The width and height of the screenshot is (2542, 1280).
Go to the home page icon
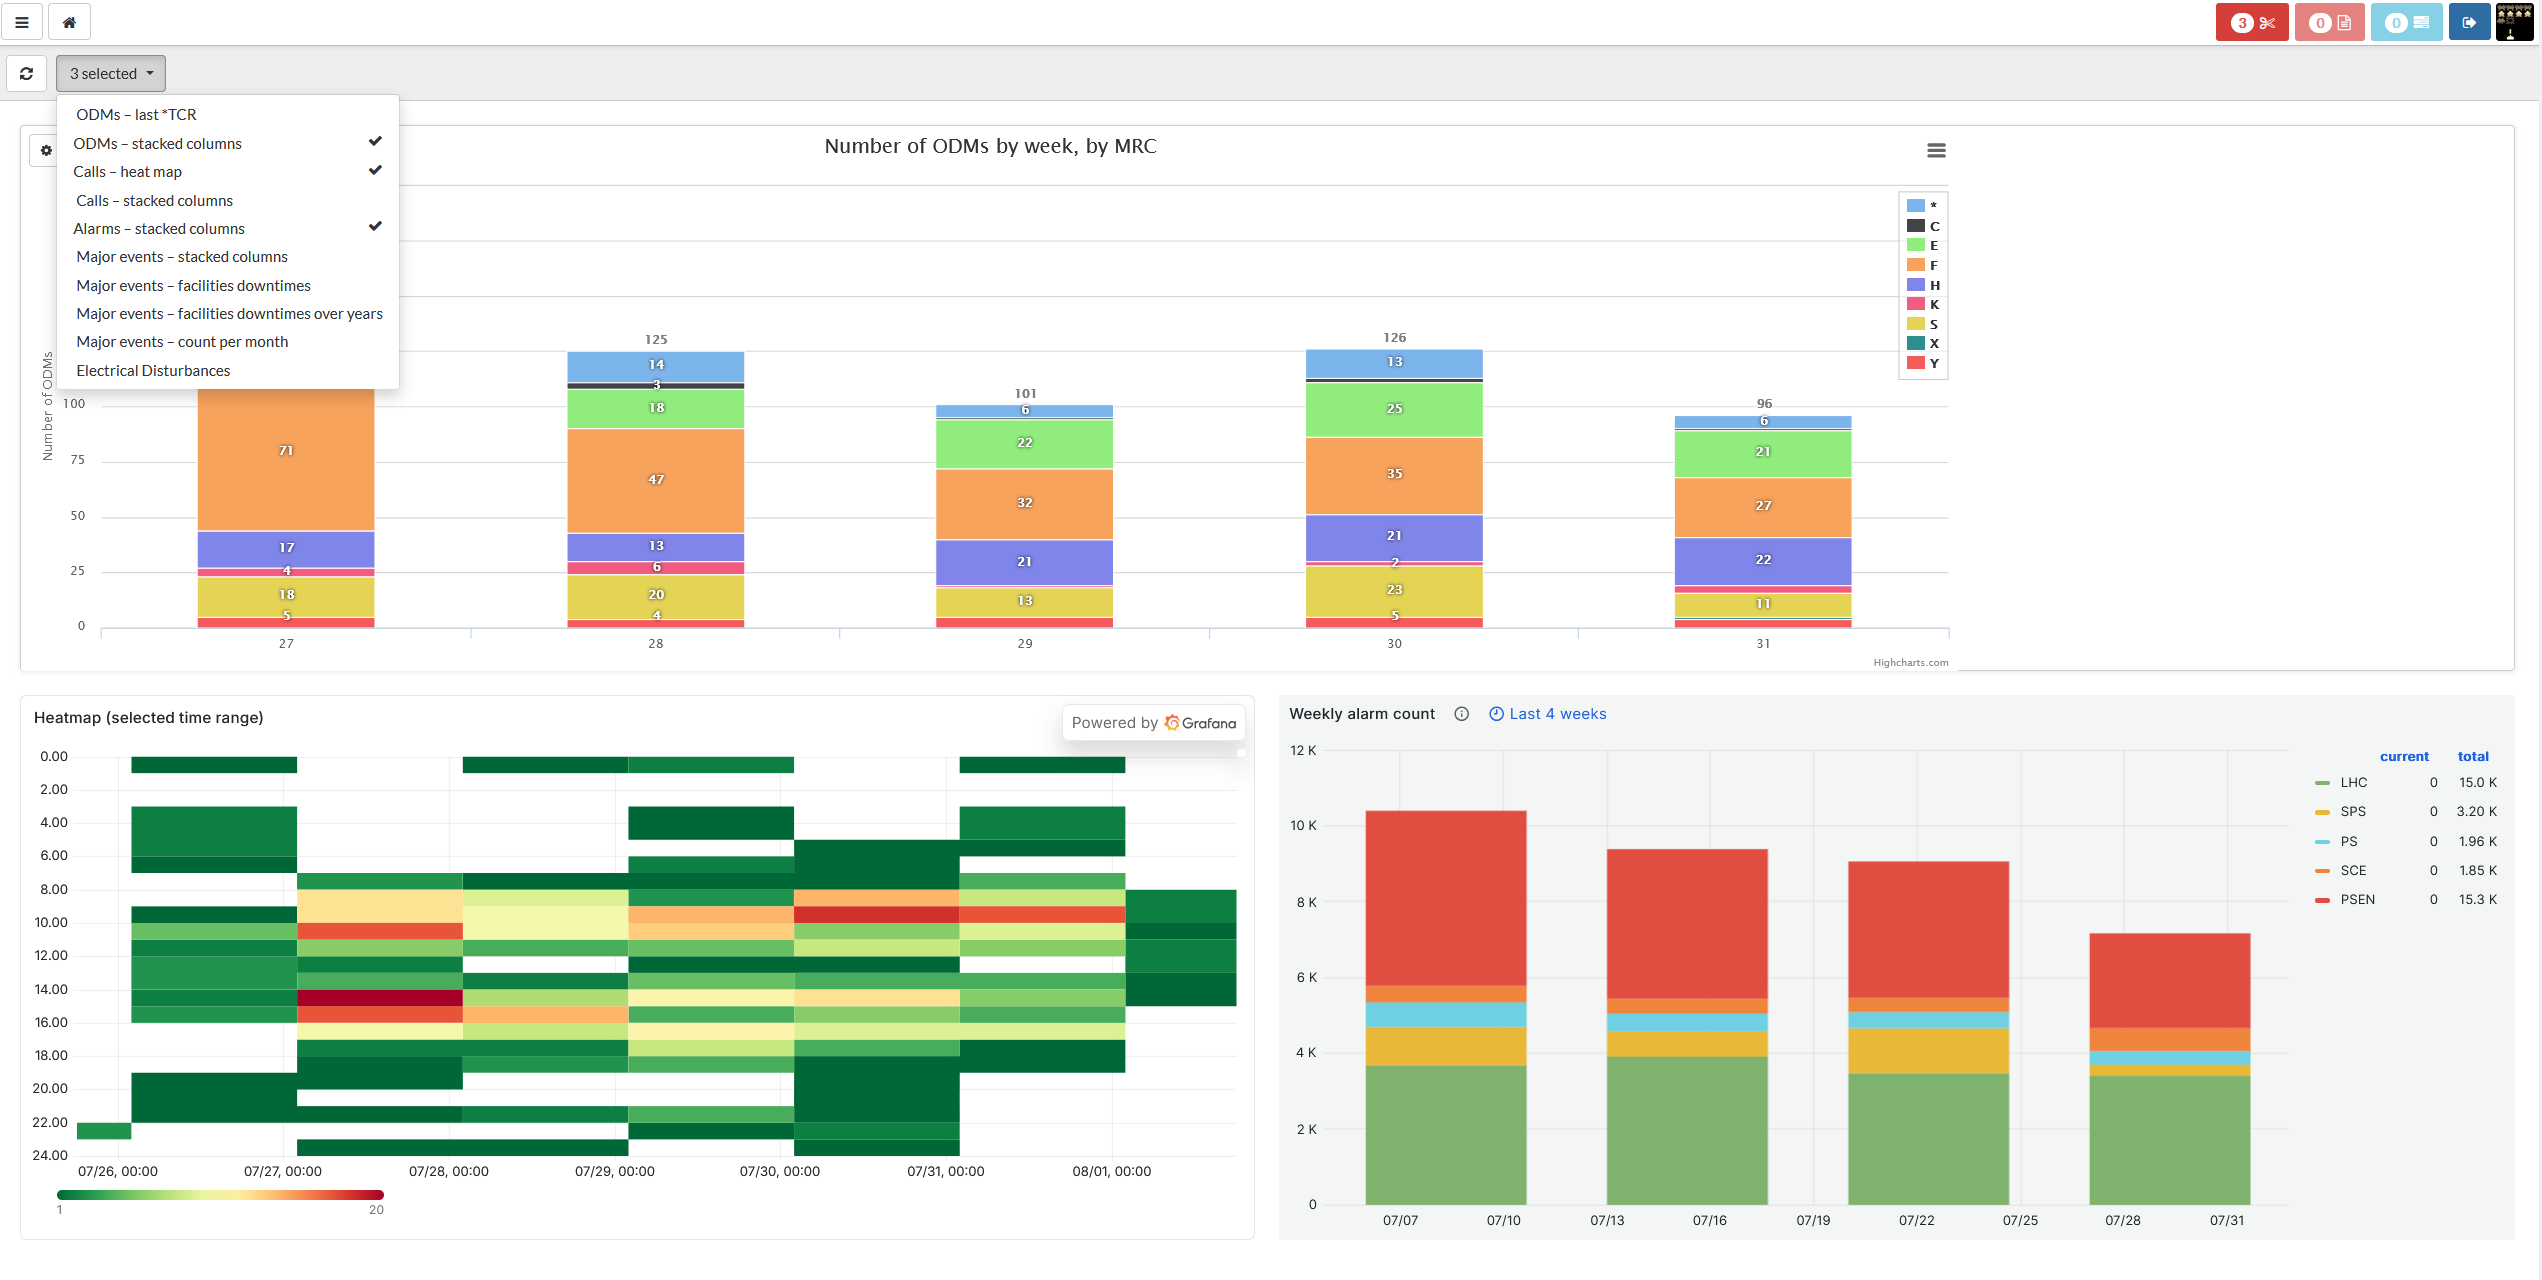click(x=69, y=22)
